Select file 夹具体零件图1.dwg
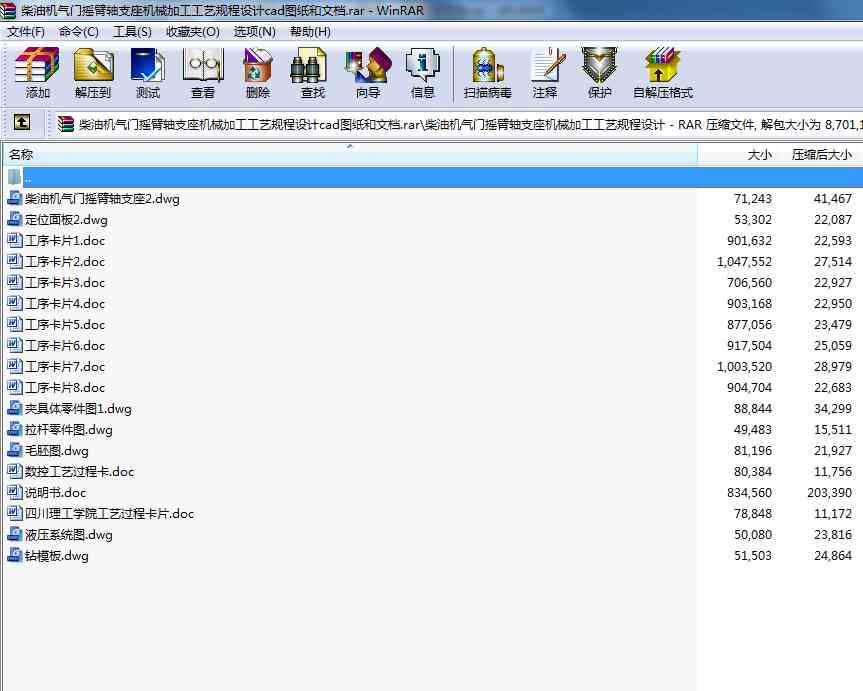 point(78,409)
